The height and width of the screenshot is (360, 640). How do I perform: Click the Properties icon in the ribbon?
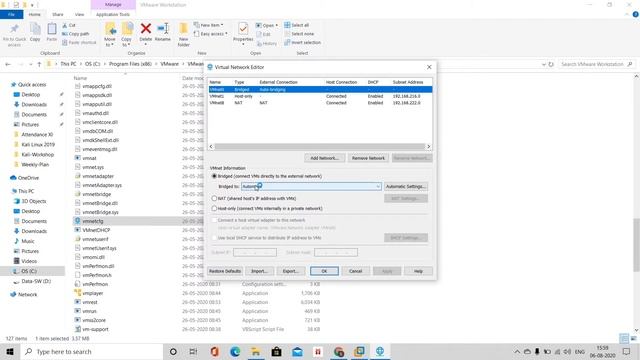click(243, 29)
